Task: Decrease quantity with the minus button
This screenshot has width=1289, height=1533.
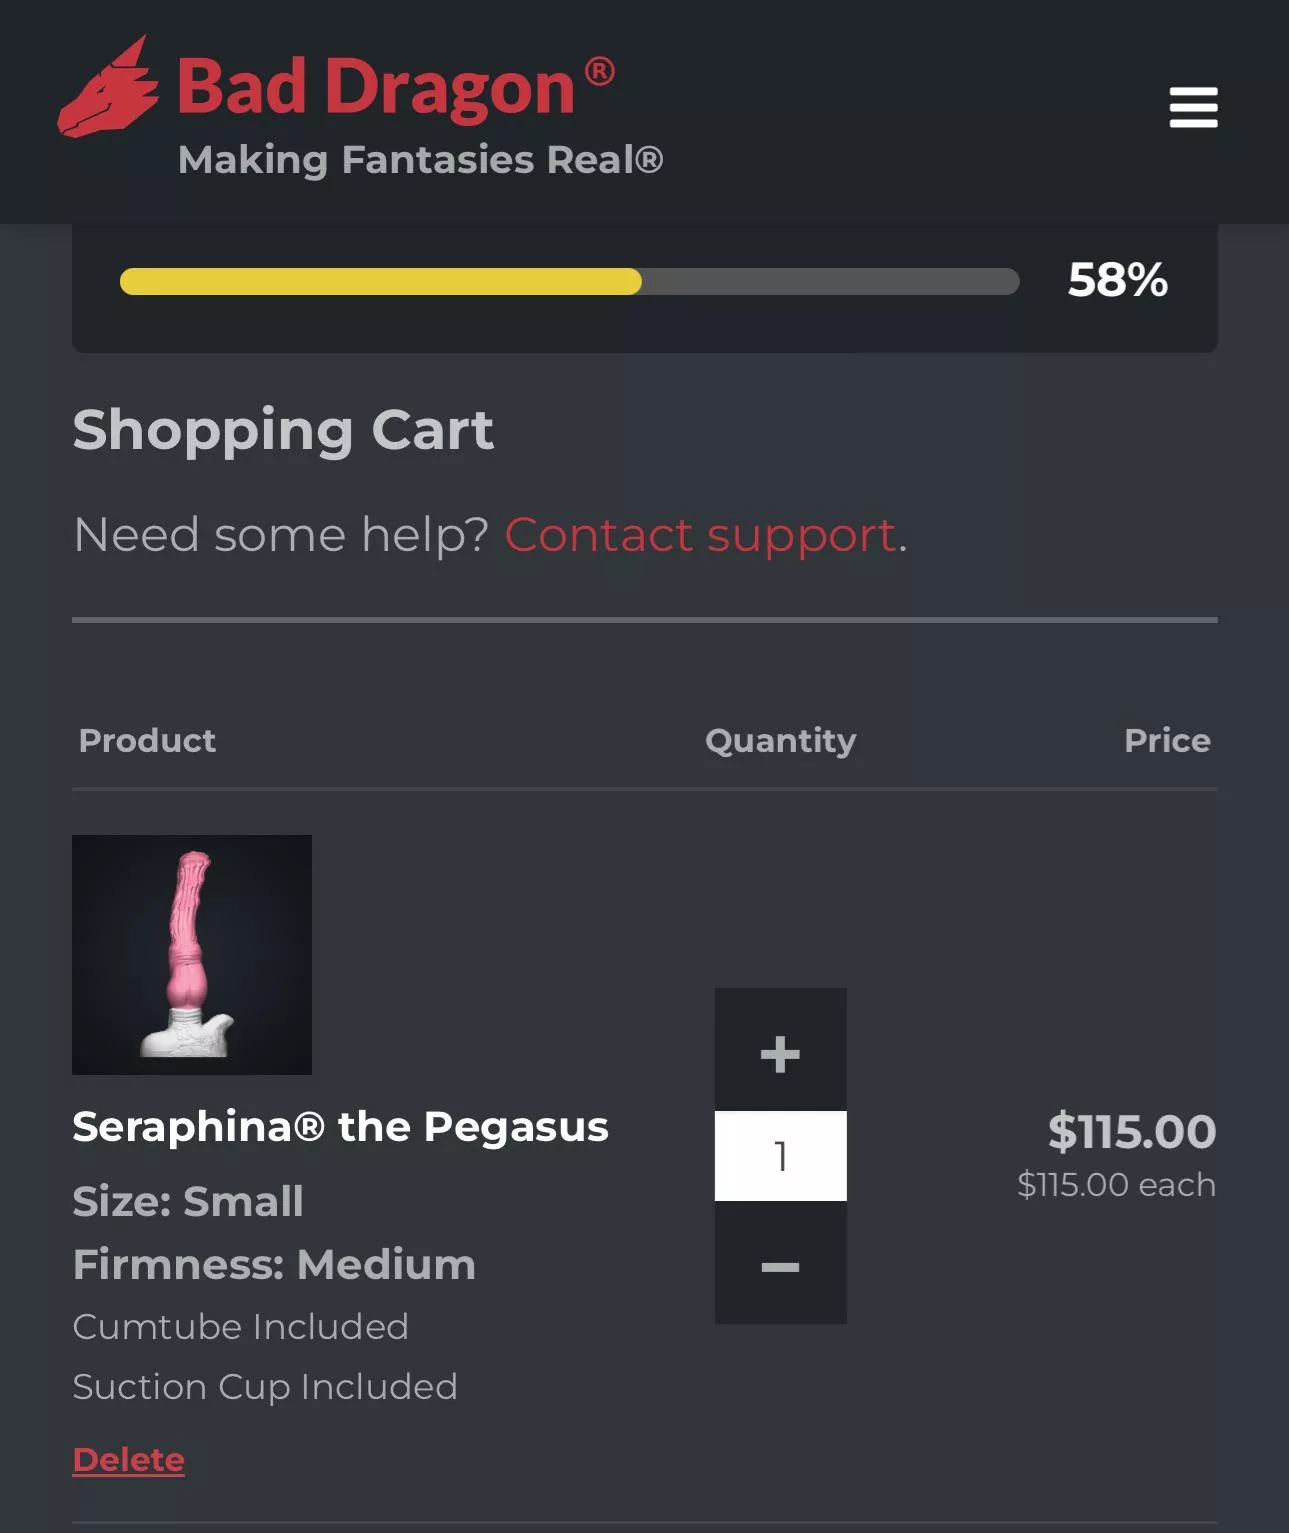Action: (780, 1266)
